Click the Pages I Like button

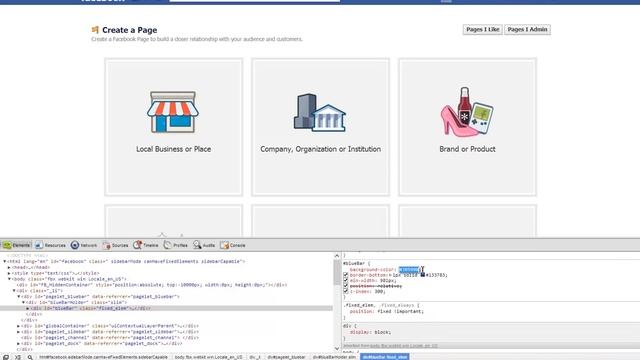482,29
